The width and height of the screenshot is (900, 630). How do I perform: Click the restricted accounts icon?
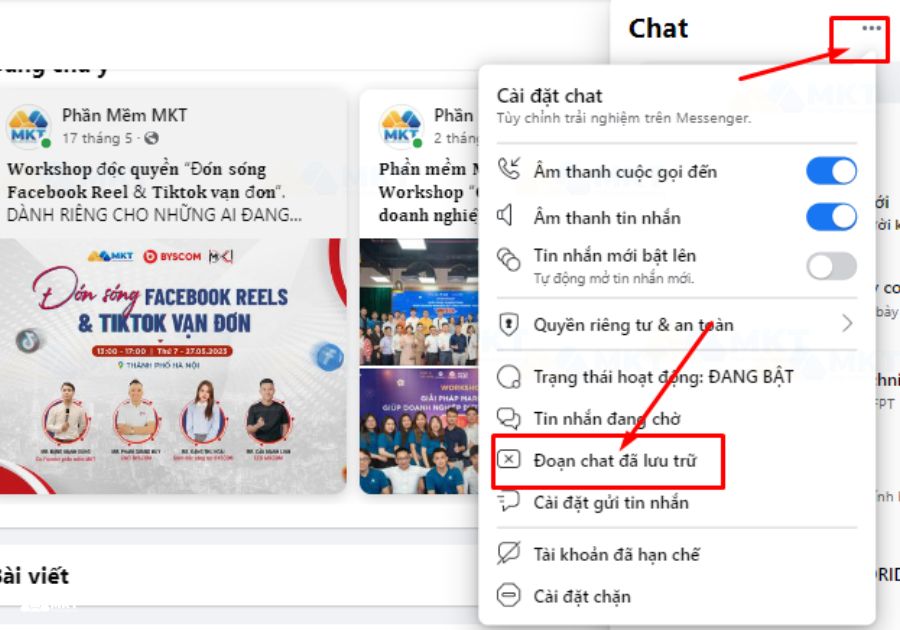click(x=509, y=553)
